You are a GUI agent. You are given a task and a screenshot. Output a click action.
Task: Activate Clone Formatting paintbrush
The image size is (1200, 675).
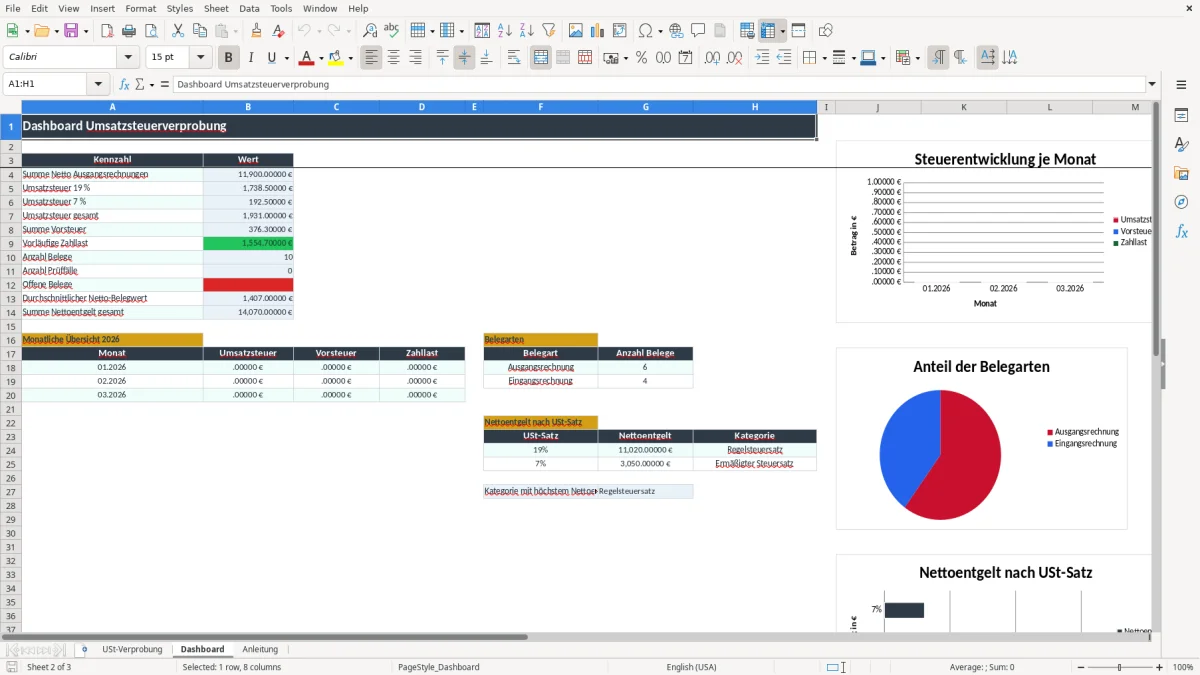[x=257, y=31]
